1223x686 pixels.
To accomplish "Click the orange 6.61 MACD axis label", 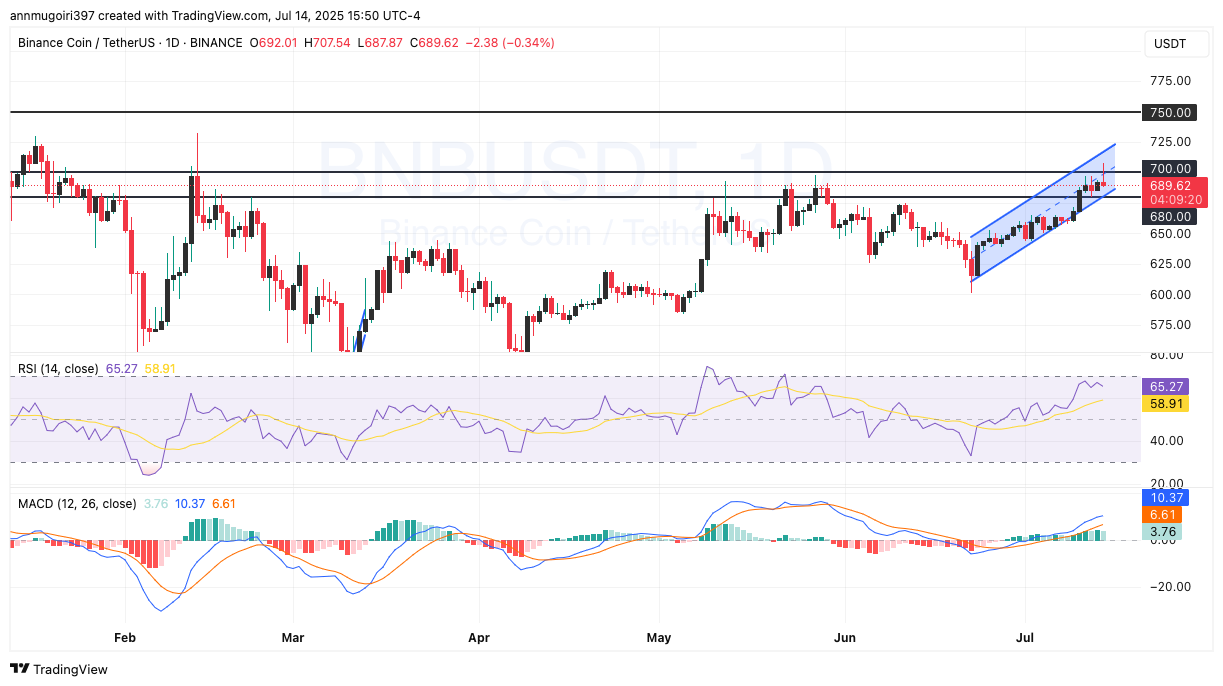I will [1163, 514].
